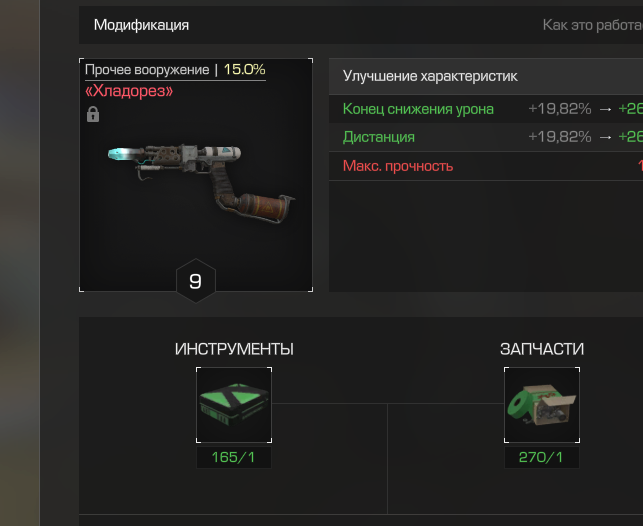This screenshot has width=643, height=526.
Task: Click the «Хладорез» weapon image
Action: (201, 184)
